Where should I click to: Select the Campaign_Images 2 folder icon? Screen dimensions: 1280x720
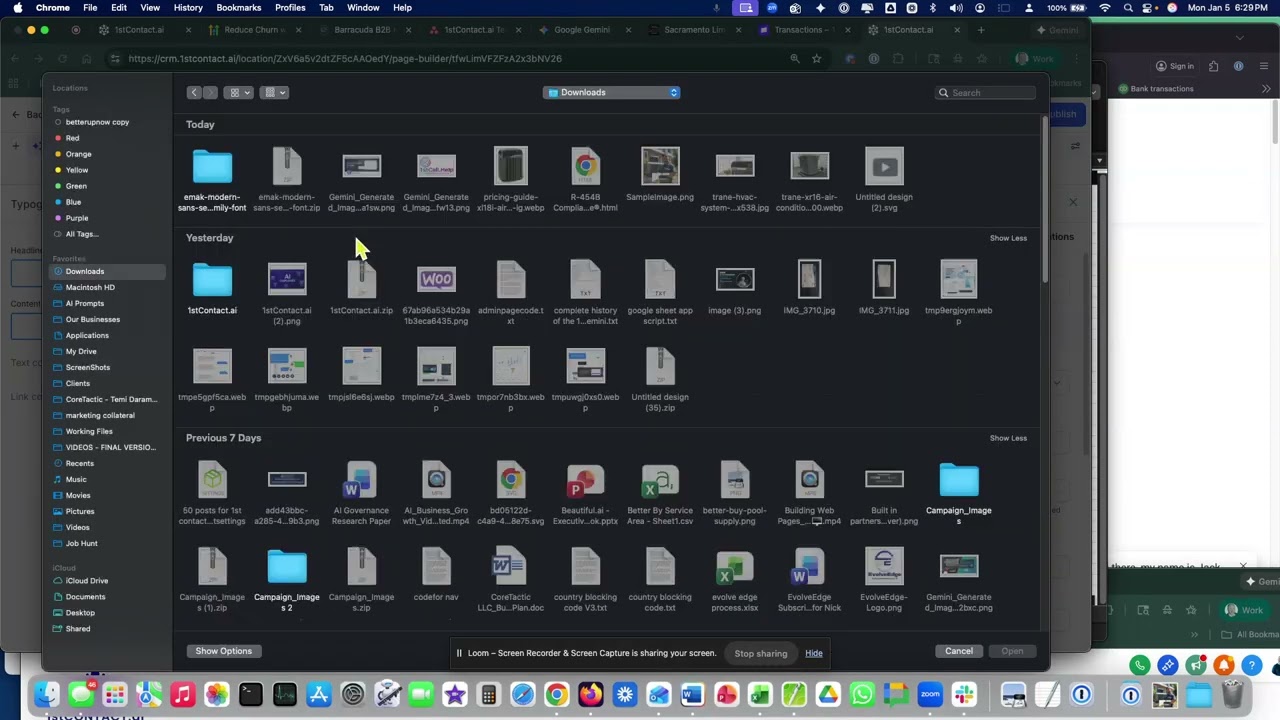(x=287, y=567)
